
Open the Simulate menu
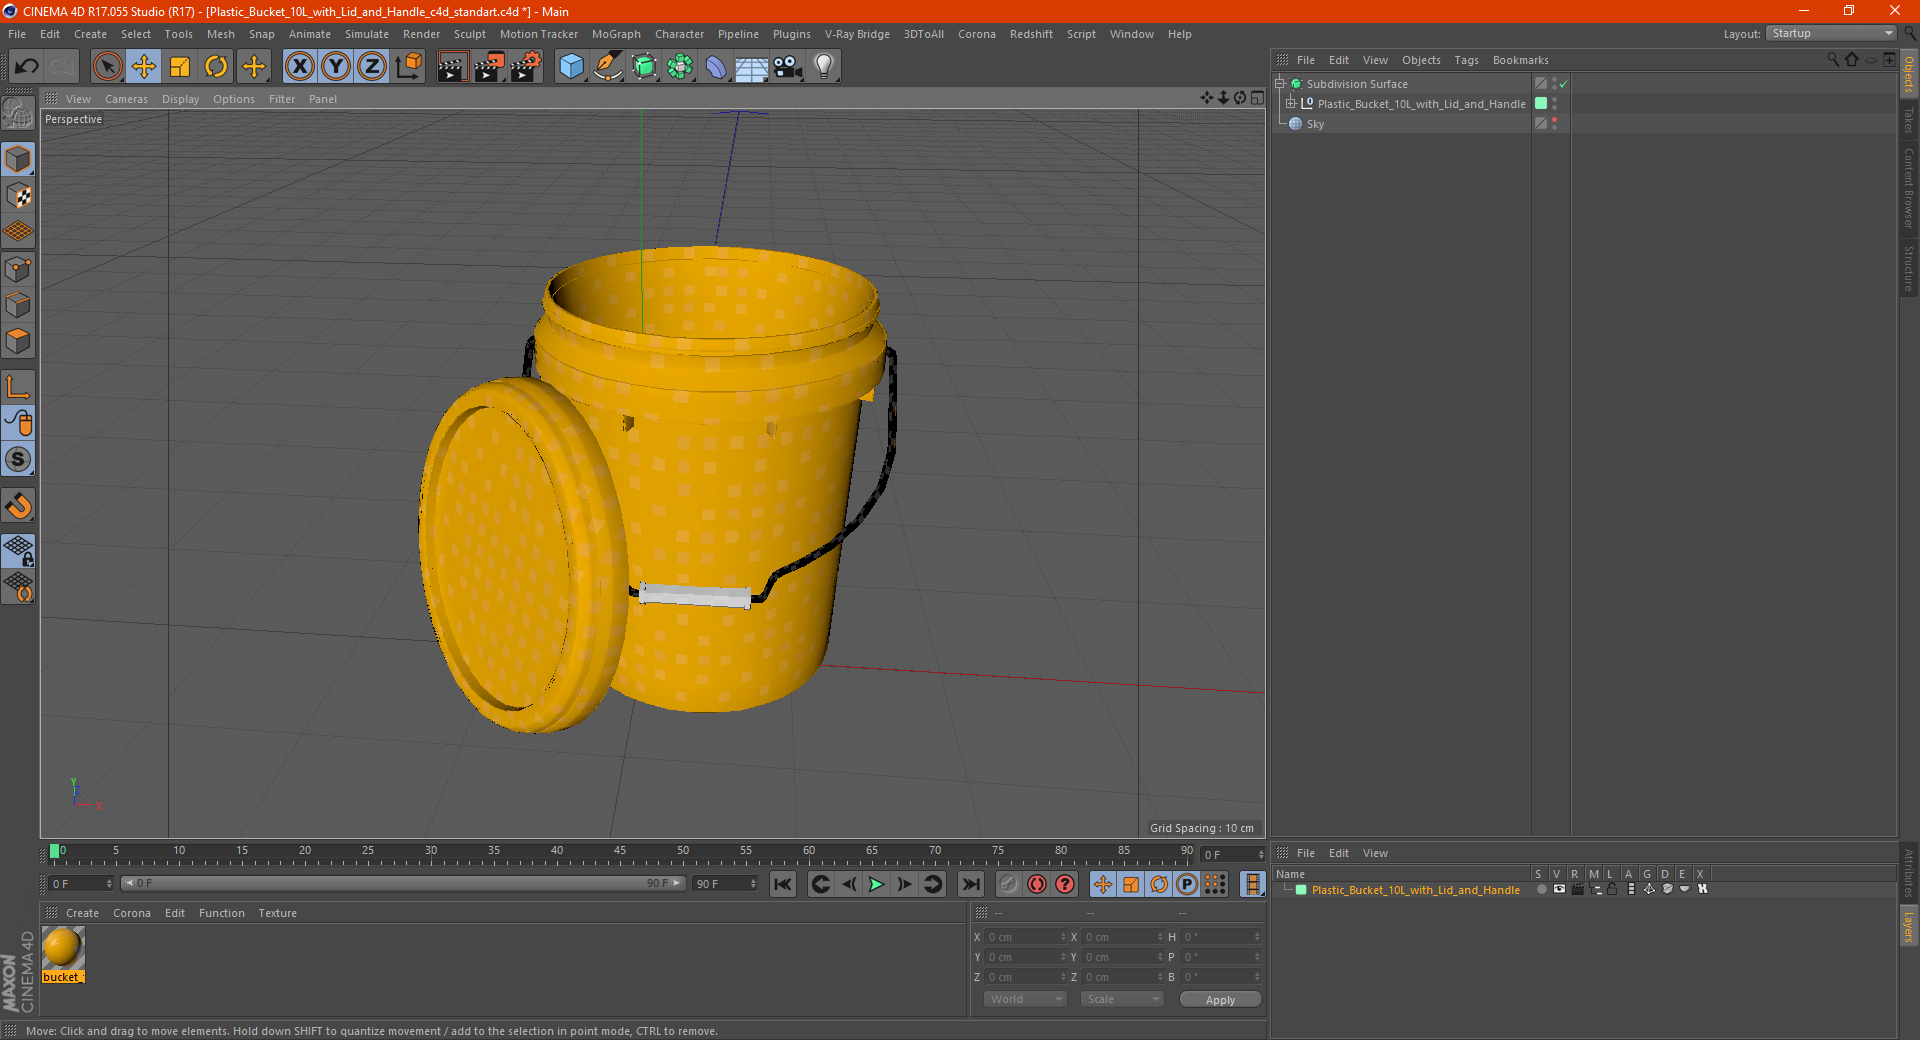click(x=366, y=34)
